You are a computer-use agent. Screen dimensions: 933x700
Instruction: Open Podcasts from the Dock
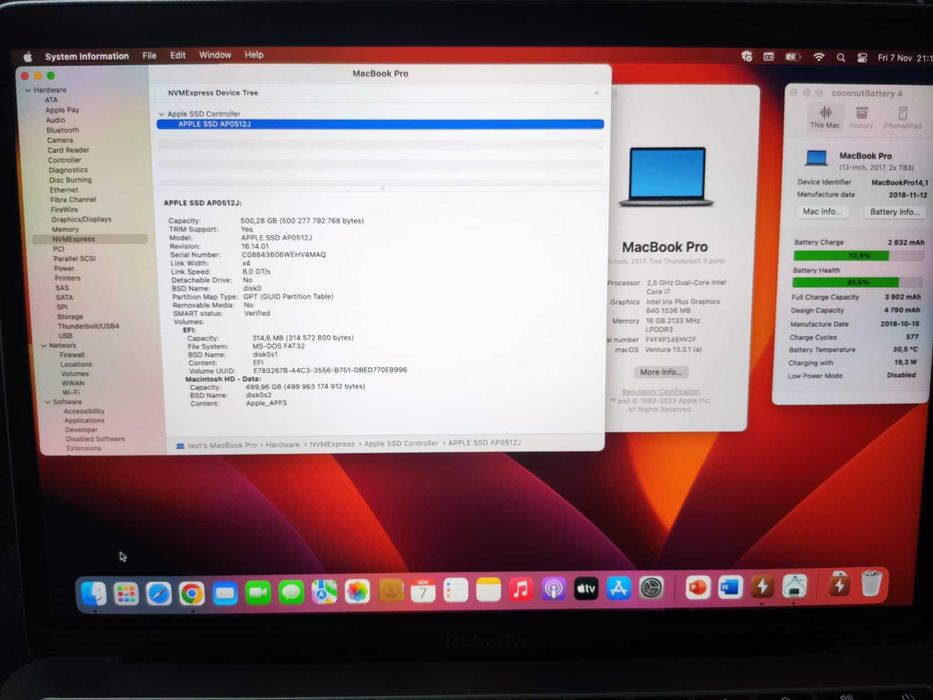coord(553,589)
